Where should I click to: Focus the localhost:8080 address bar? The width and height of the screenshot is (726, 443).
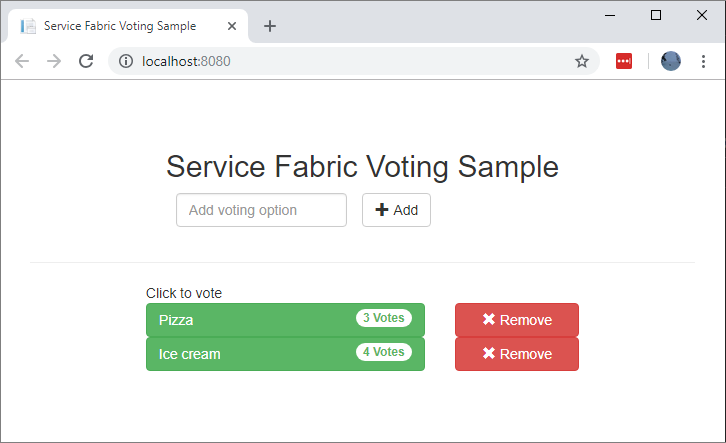(x=350, y=61)
